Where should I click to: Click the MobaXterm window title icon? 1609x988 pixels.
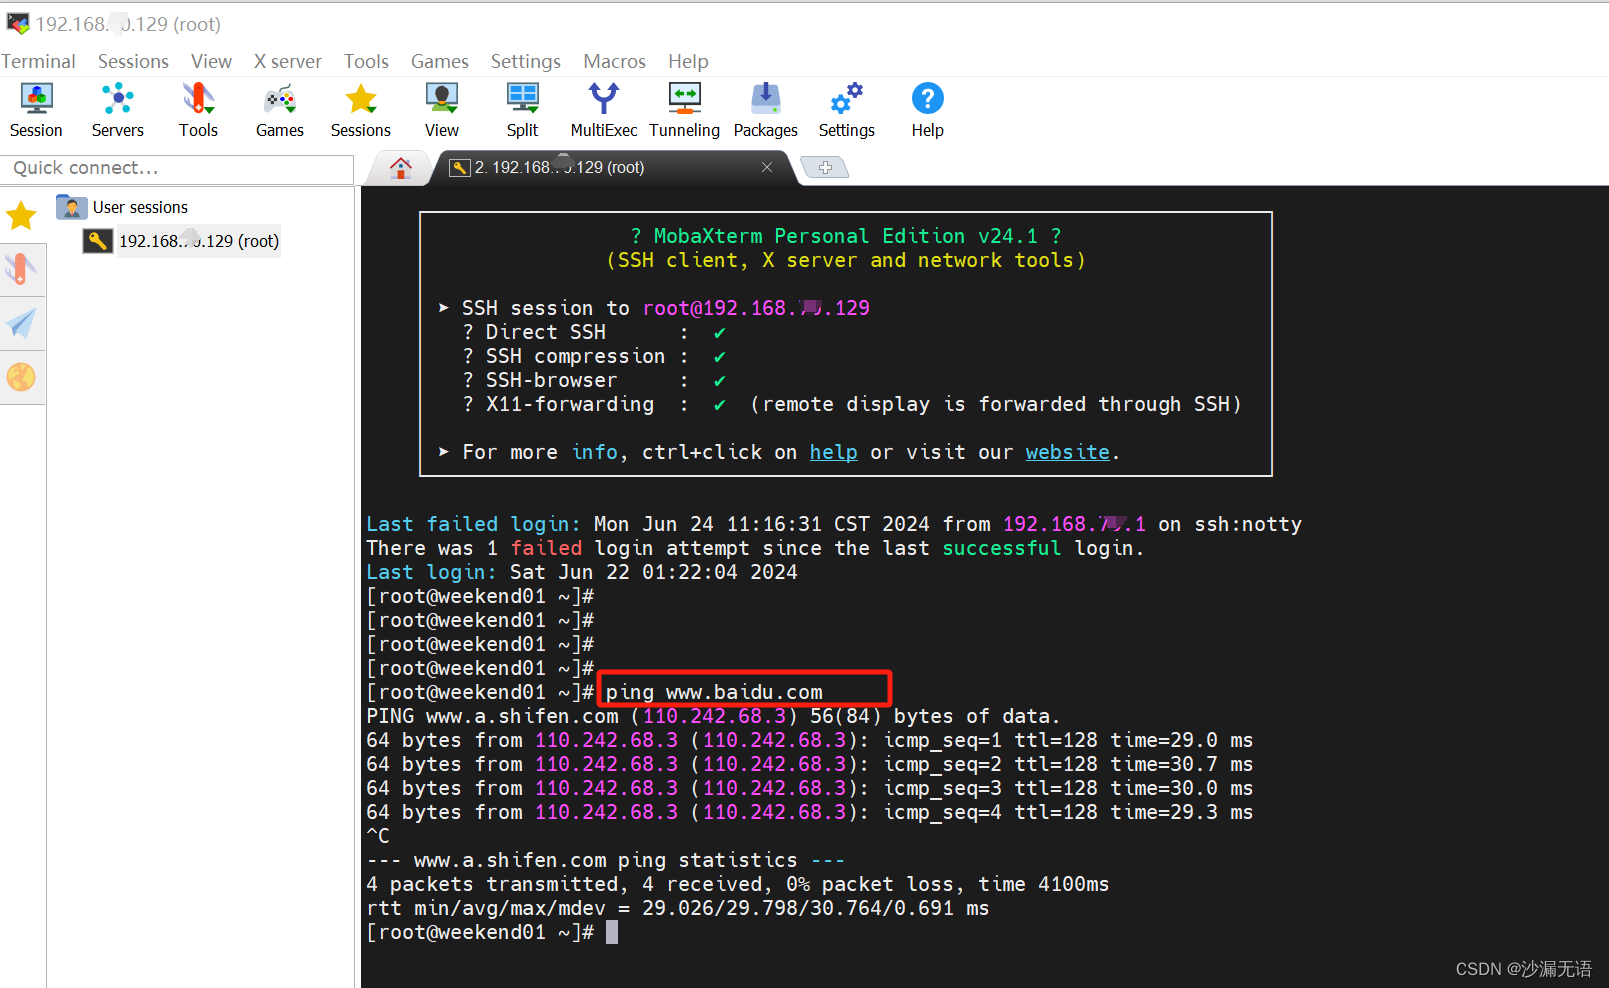click(x=18, y=23)
